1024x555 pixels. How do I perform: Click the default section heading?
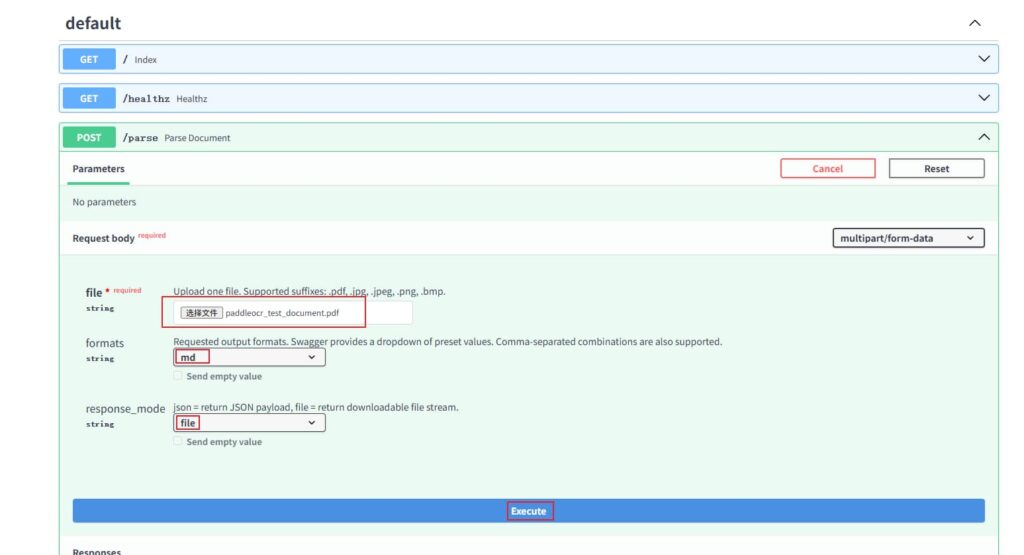point(93,23)
